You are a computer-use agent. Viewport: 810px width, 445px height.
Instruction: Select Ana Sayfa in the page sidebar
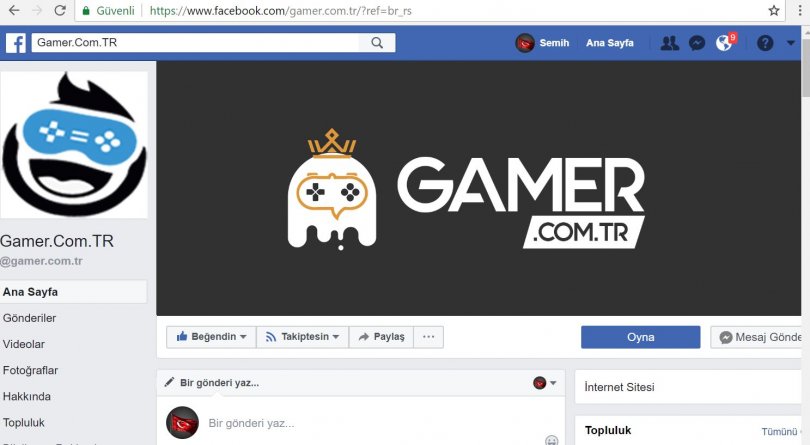coord(73,292)
